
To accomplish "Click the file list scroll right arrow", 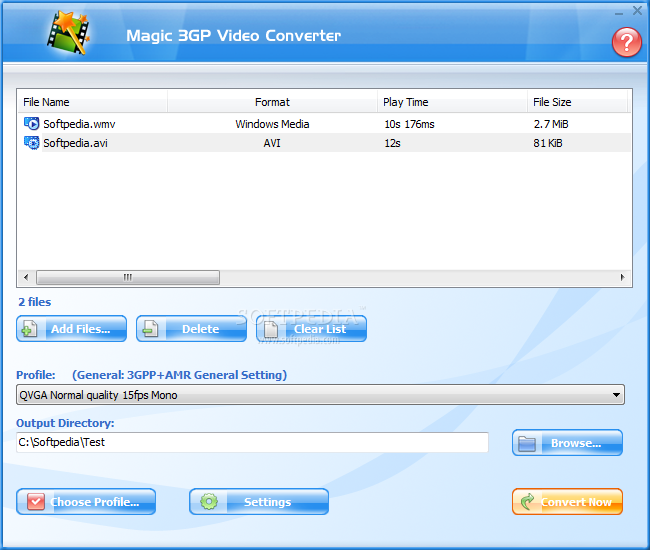I will point(623,277).
